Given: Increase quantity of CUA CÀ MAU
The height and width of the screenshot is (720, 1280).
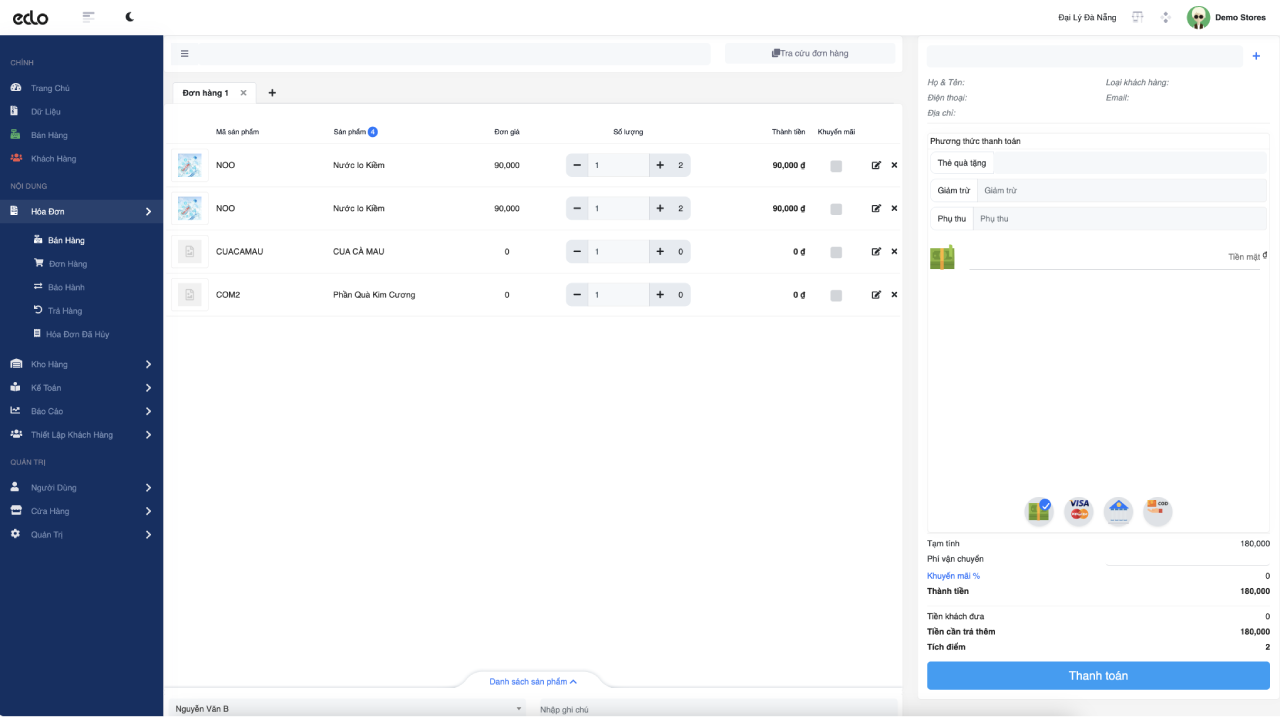Looking at the screenshot, I should pos(660,252).
